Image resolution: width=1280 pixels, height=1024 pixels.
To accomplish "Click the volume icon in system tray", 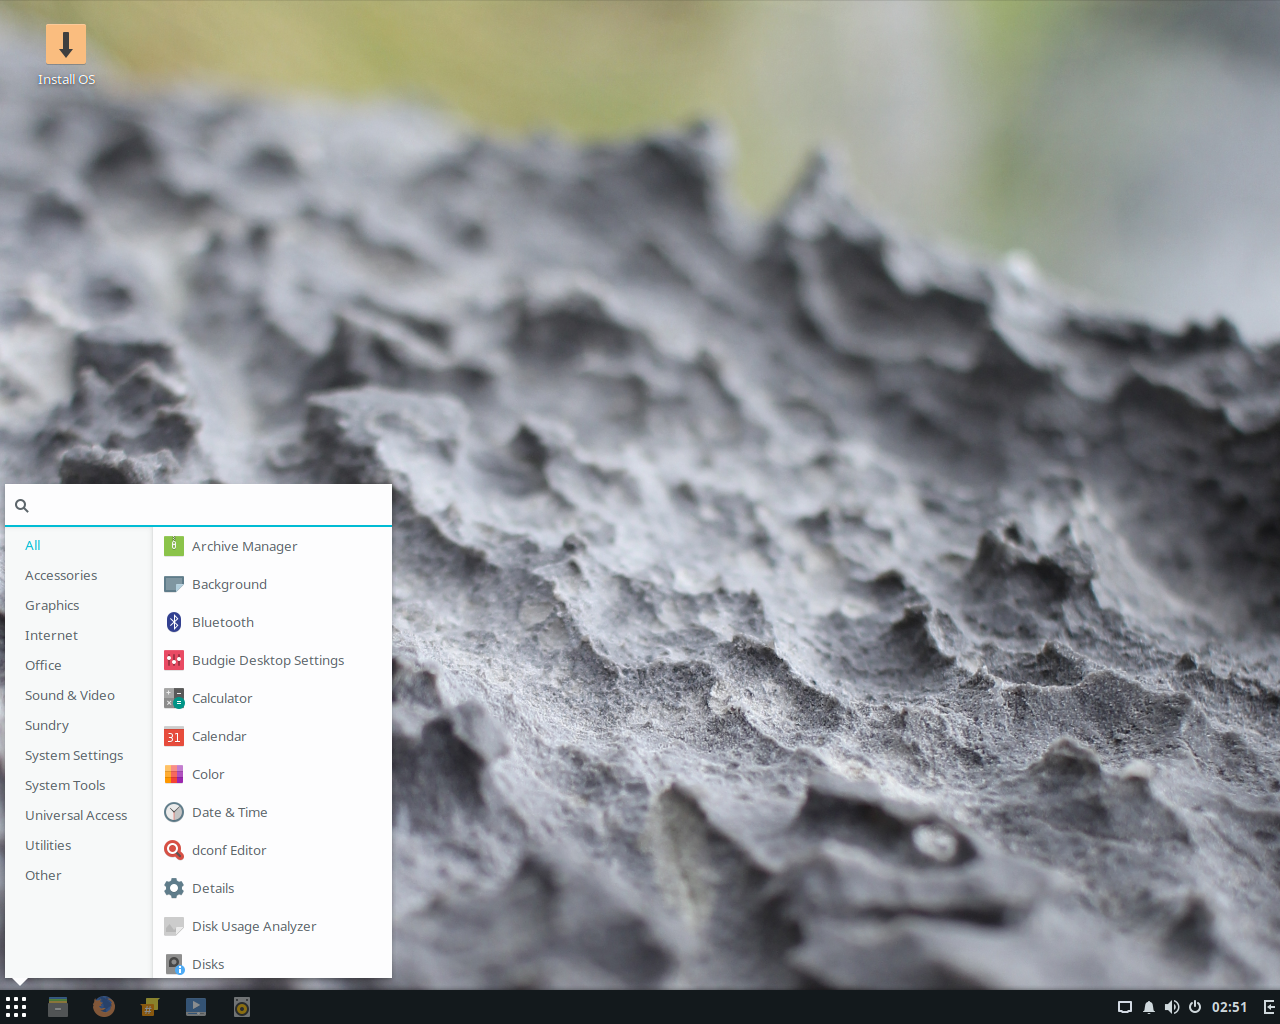I will pos(1172,1007).
